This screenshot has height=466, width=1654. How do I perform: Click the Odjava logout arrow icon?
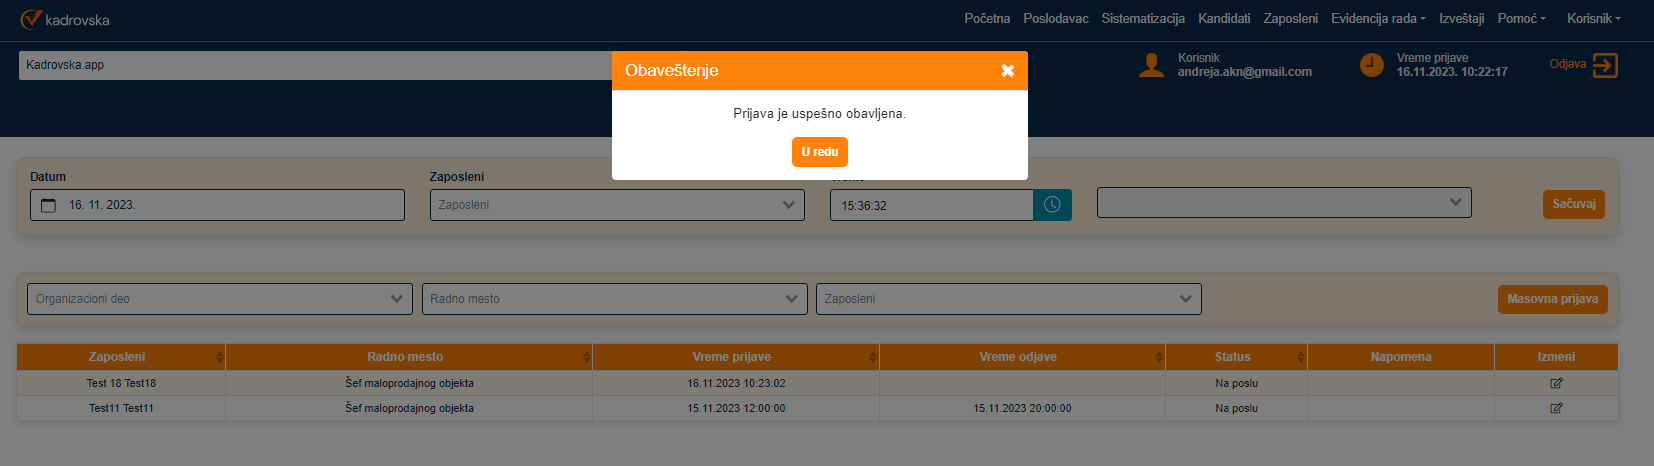1604,66
